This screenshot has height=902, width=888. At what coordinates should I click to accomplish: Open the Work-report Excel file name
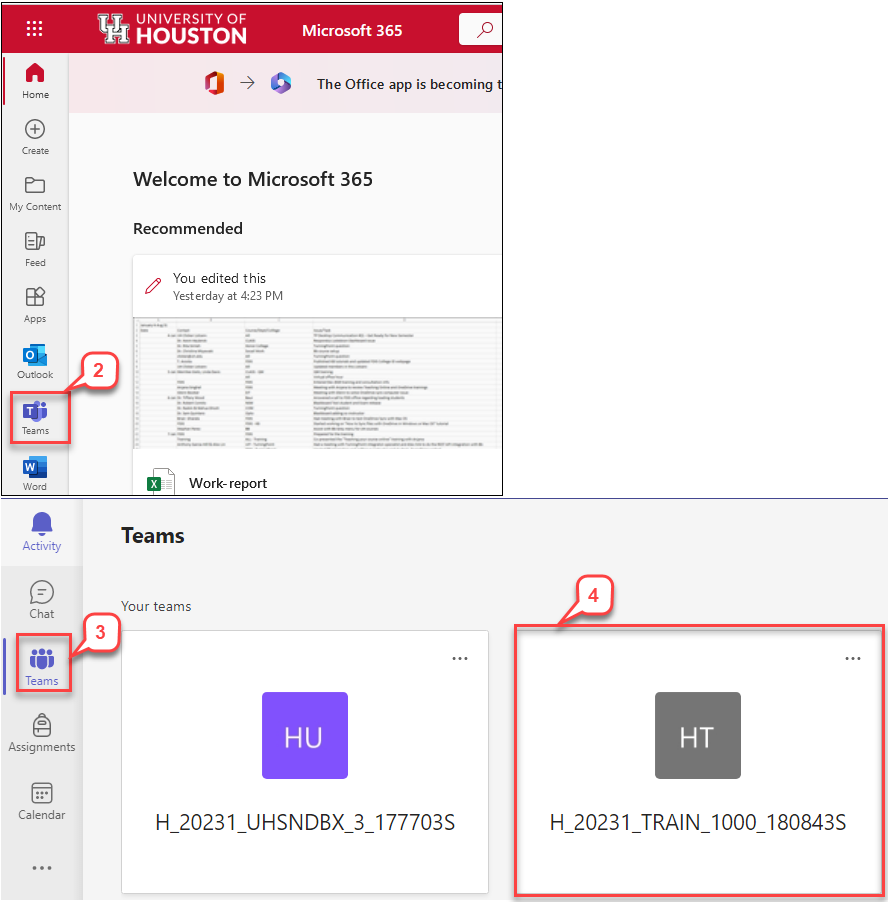[228, 483]
